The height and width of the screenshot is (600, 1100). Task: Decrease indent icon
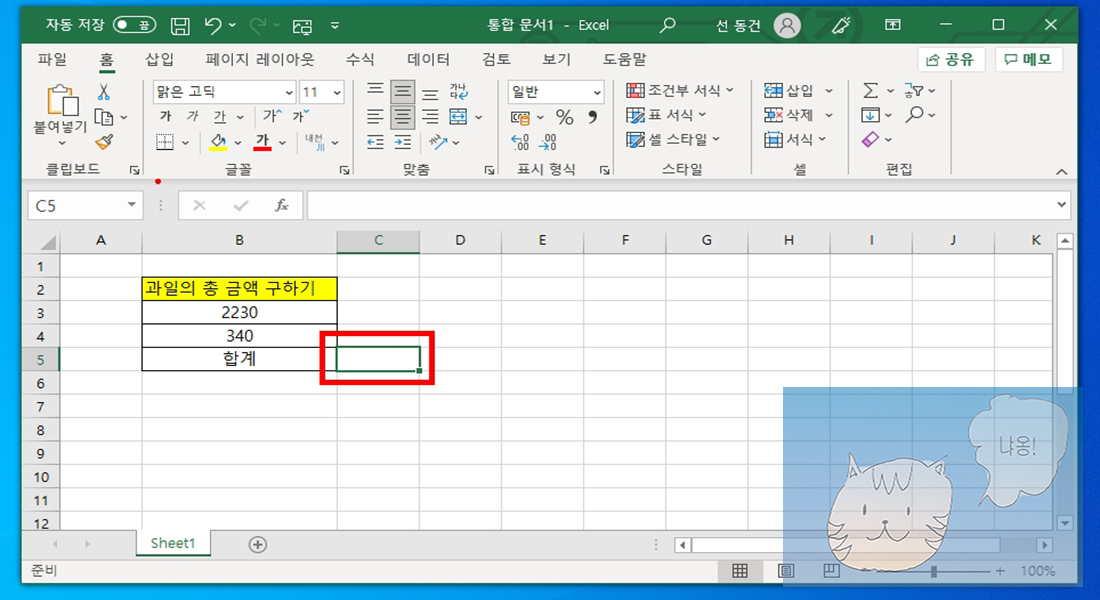coord(375,142)
